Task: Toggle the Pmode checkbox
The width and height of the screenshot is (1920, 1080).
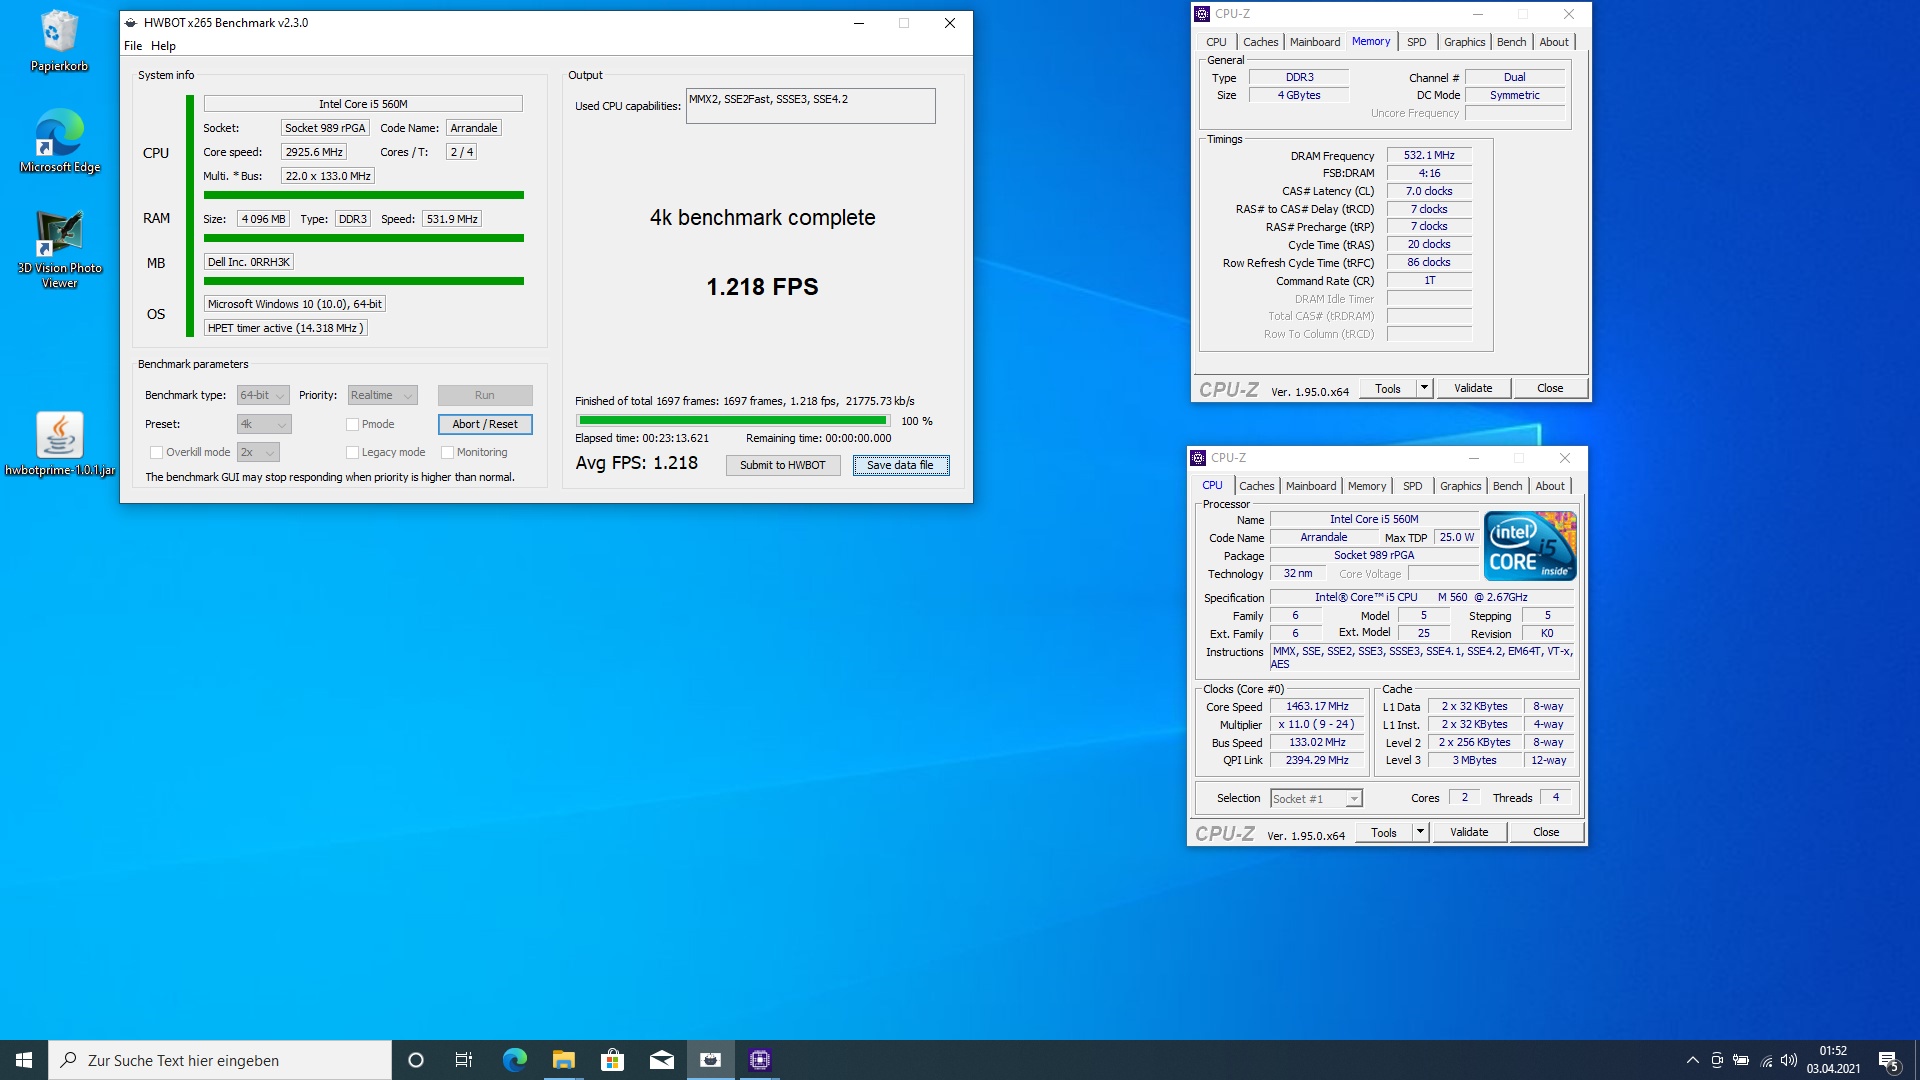Action: [352, 424]
